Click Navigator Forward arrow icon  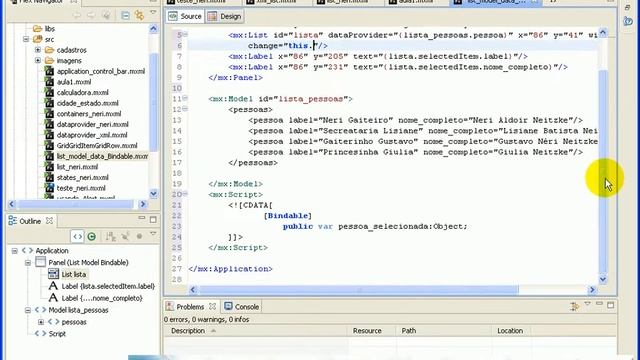pos(91,16)
